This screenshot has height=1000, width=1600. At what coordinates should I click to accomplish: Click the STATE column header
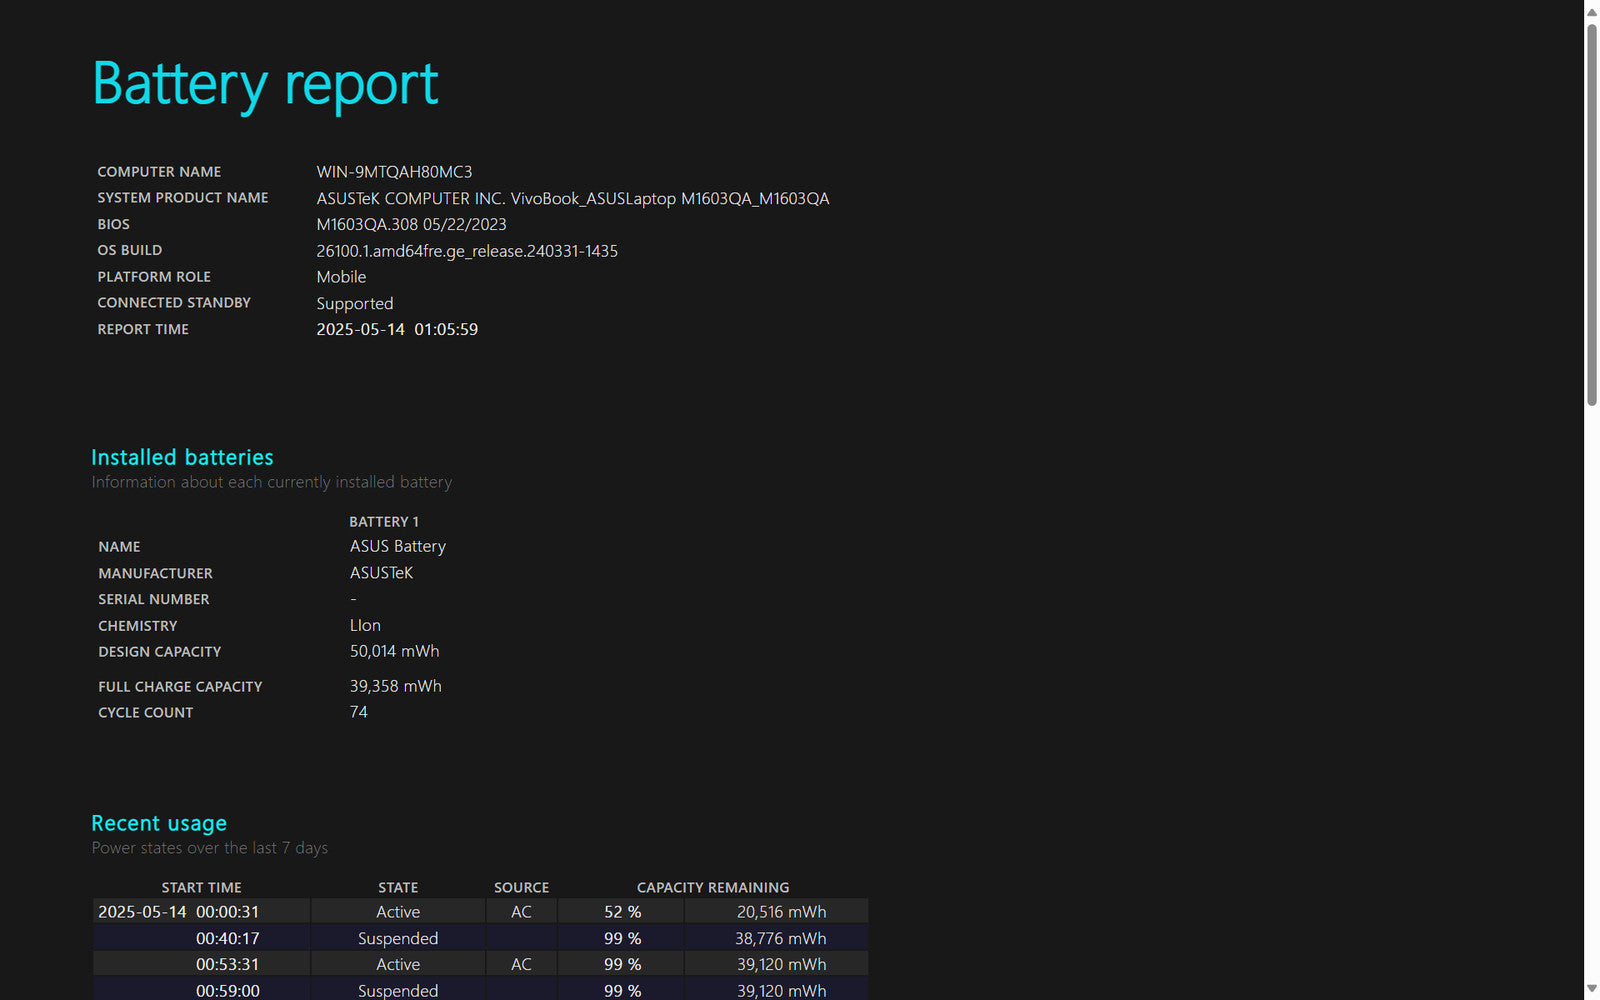point(398,888)
